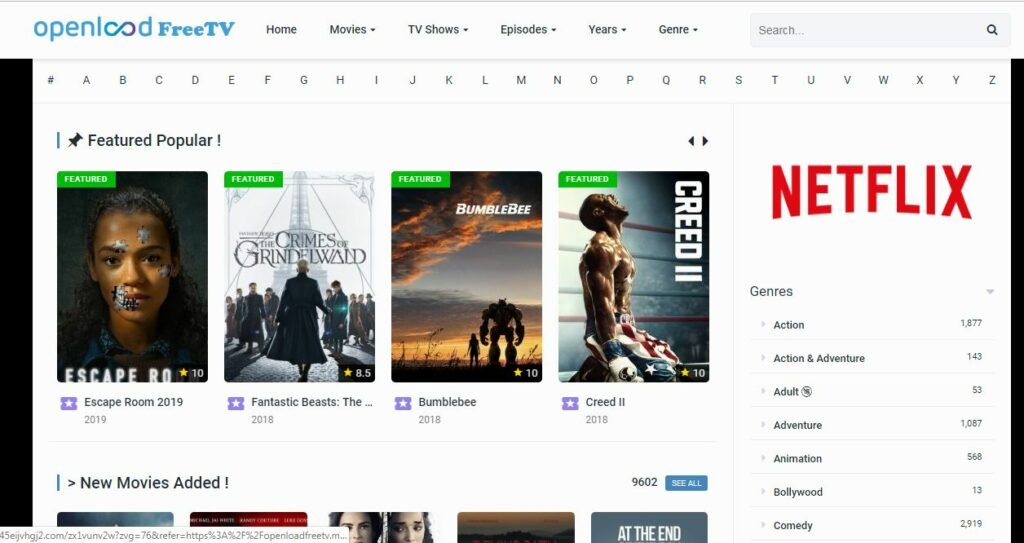The image size is (1024, 543).
Task: Click the search magnifier icon
Action: pyautogui.click(x=992, y=30)
